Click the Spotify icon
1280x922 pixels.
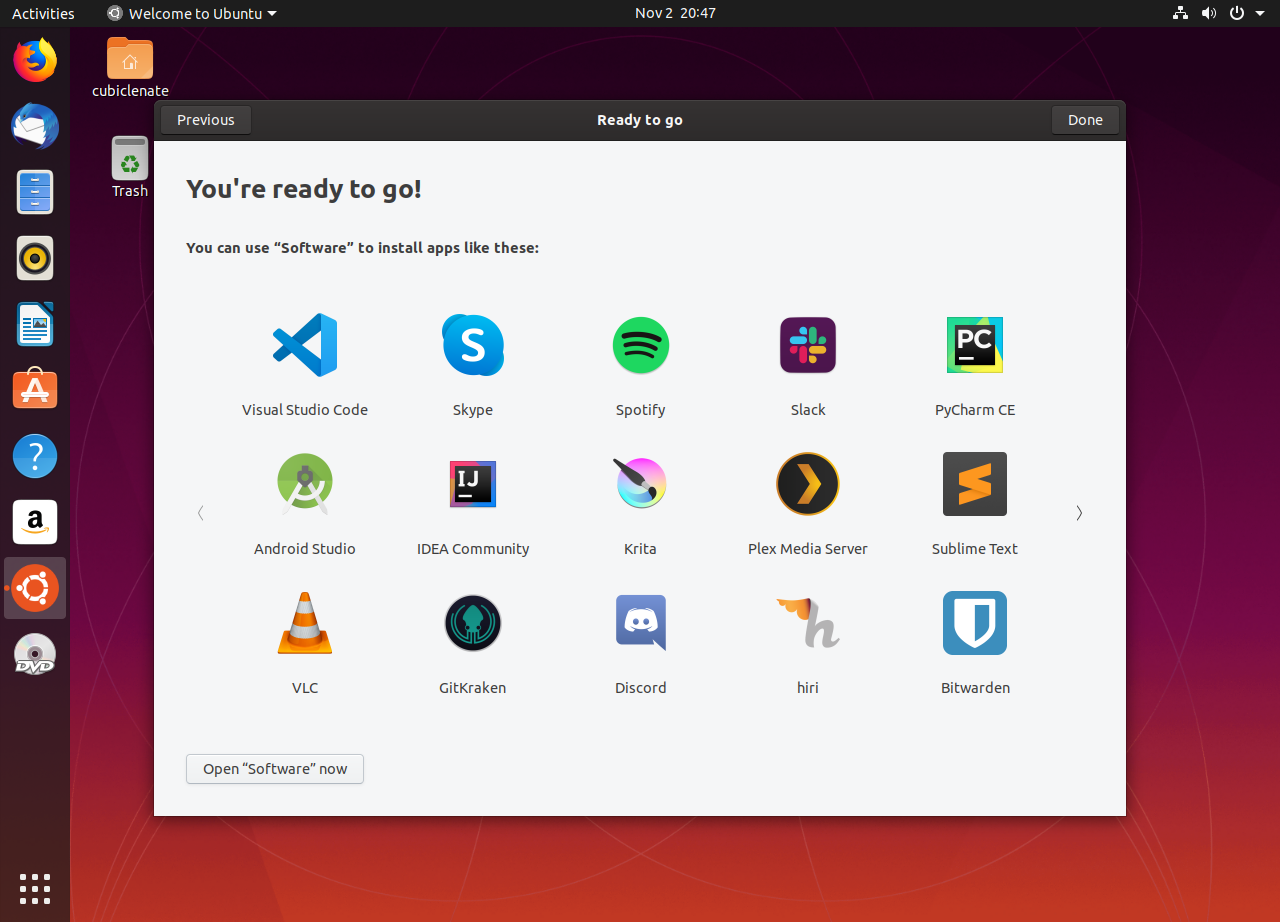point(640,345)
